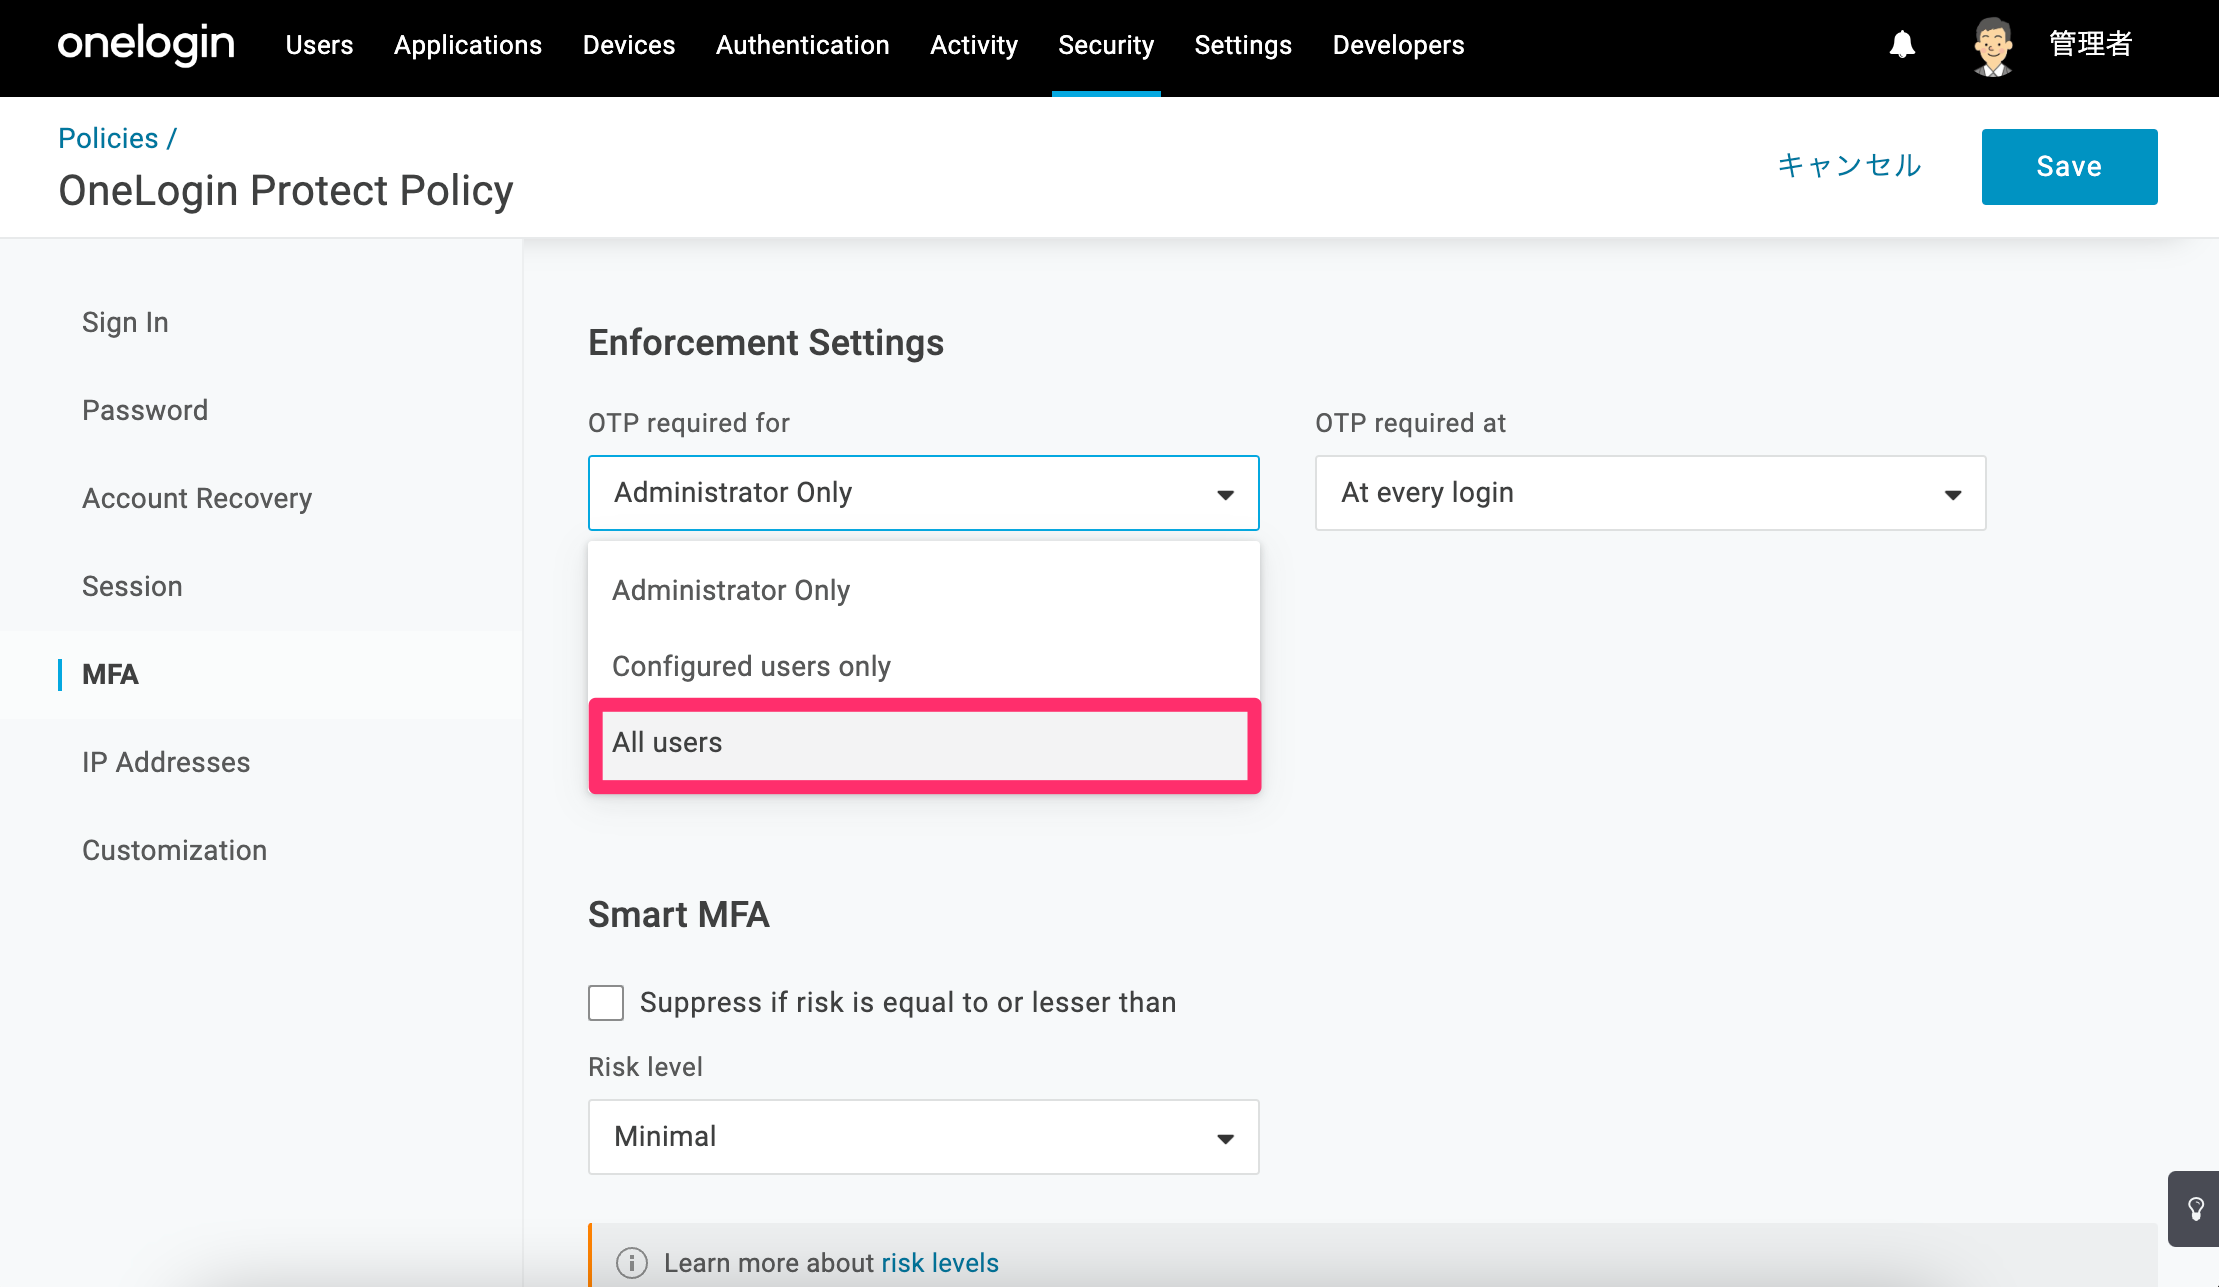This screenshot has height=1287, width=2219.
Task: Open the Developers menu
Action: pyautogui.click(x=1398, y=45)
